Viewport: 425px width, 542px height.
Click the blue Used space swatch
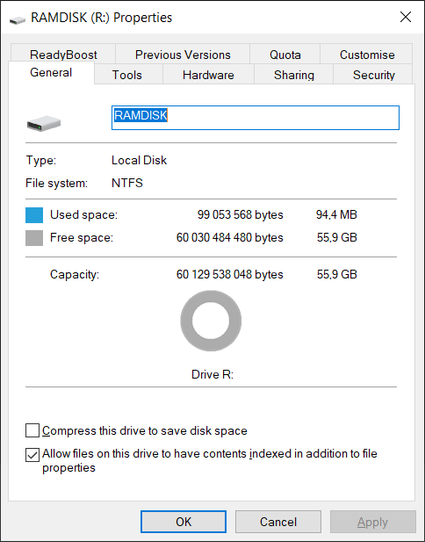[x=34, y=215]
